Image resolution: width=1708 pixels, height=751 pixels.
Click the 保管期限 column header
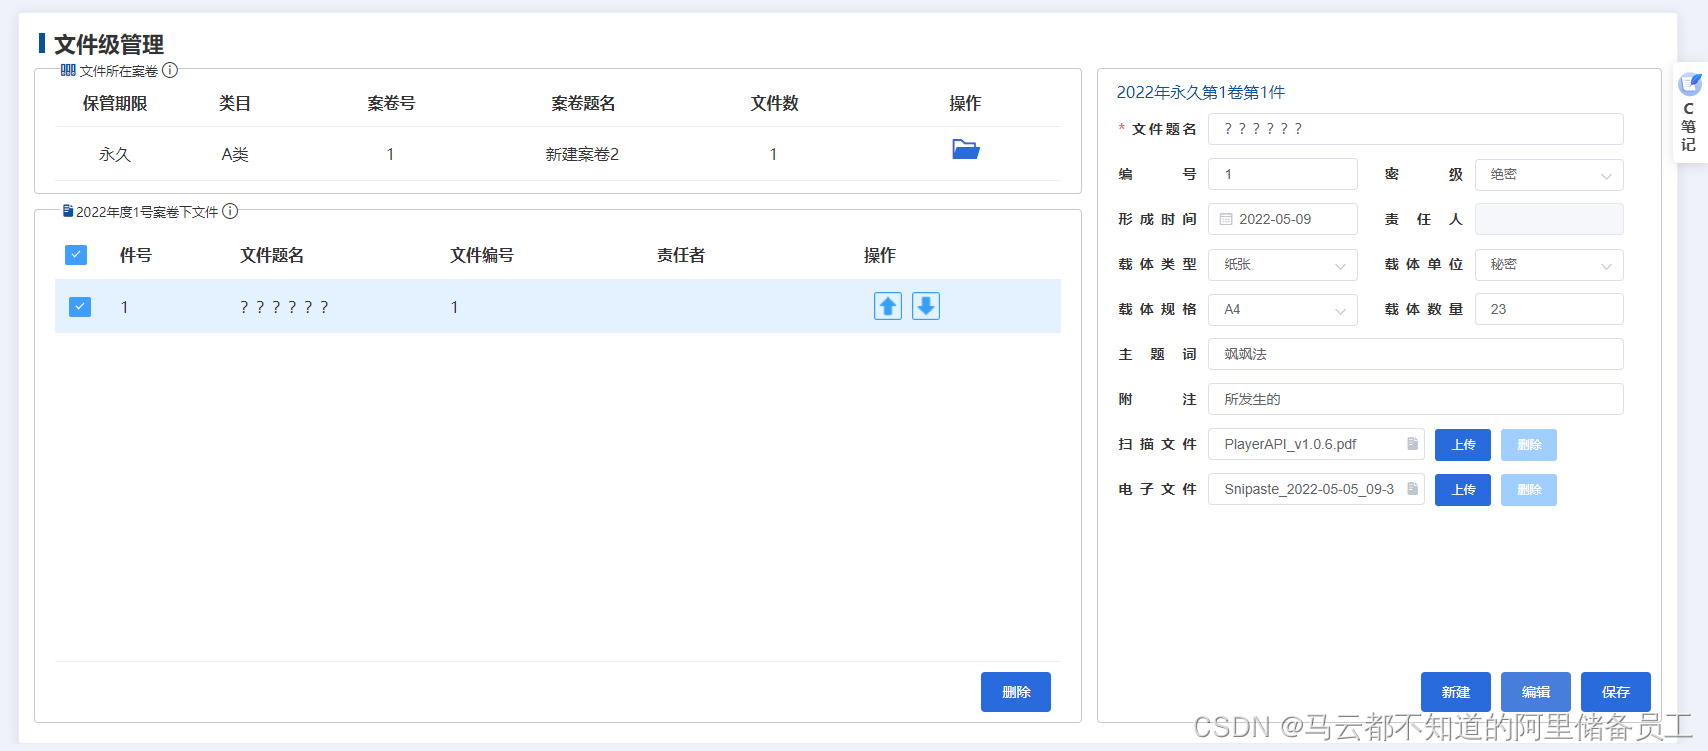point(115,103)
